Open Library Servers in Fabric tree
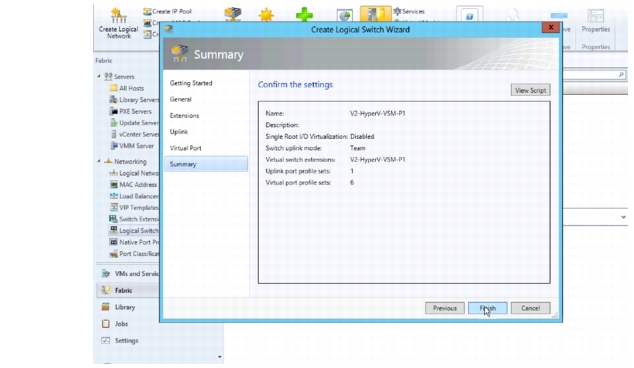The image size is (634, 368). click(x=134, y=99)
